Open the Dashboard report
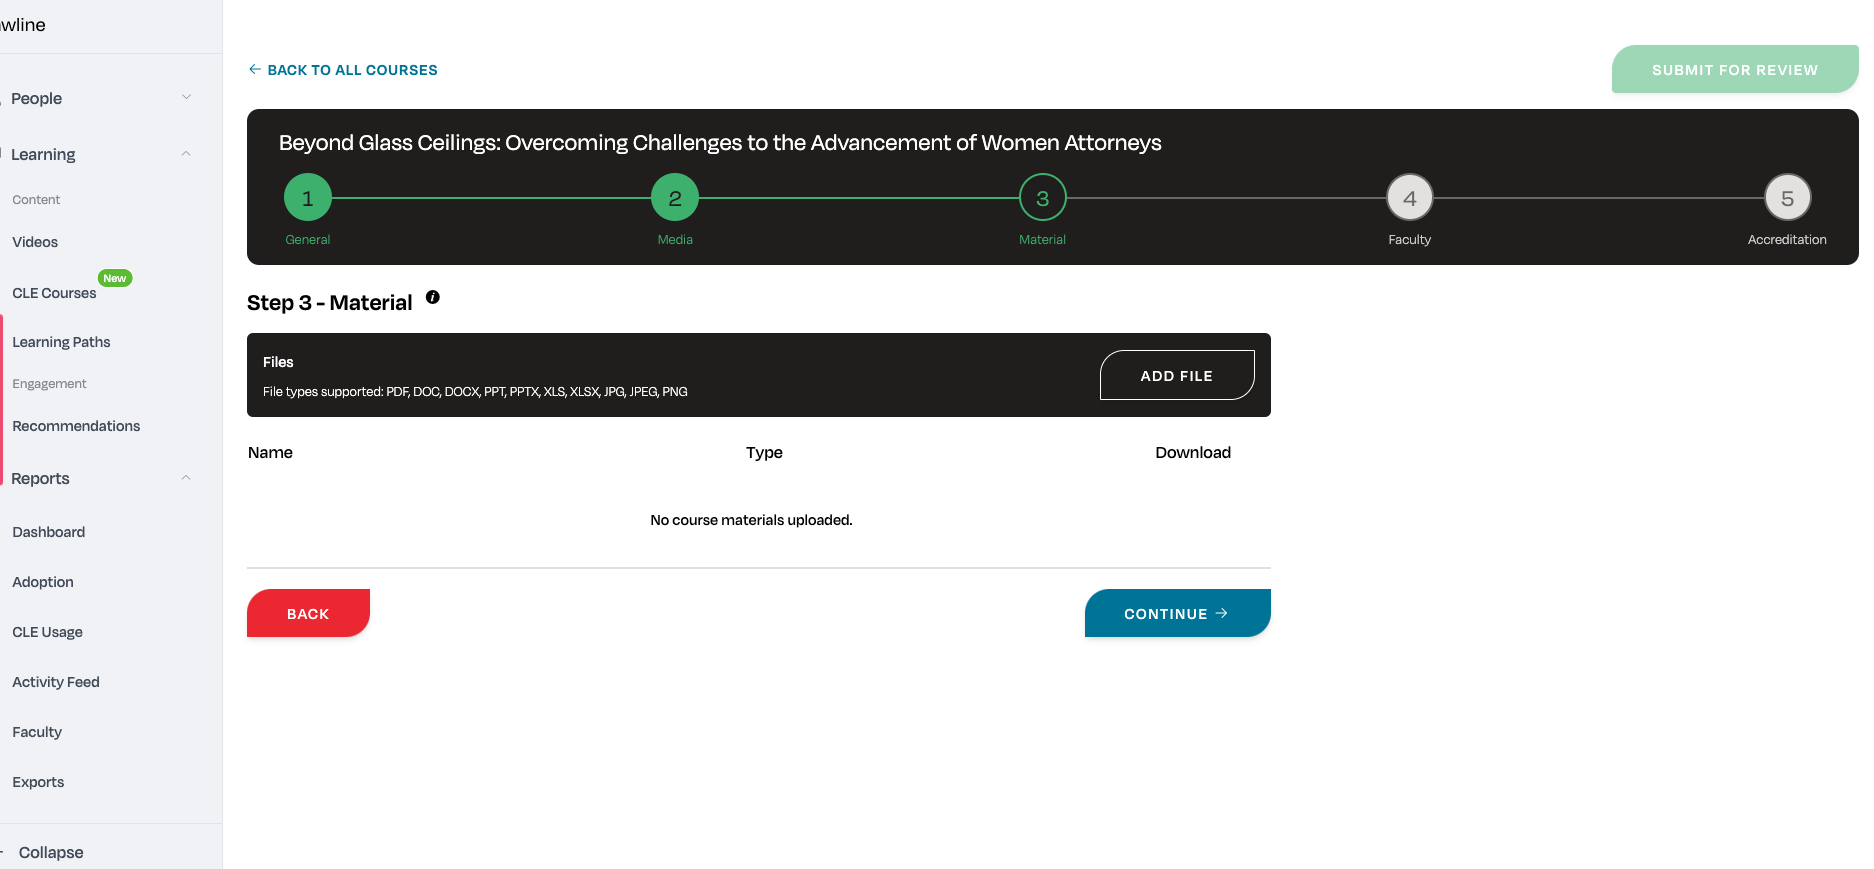 (x=48, y=532)
